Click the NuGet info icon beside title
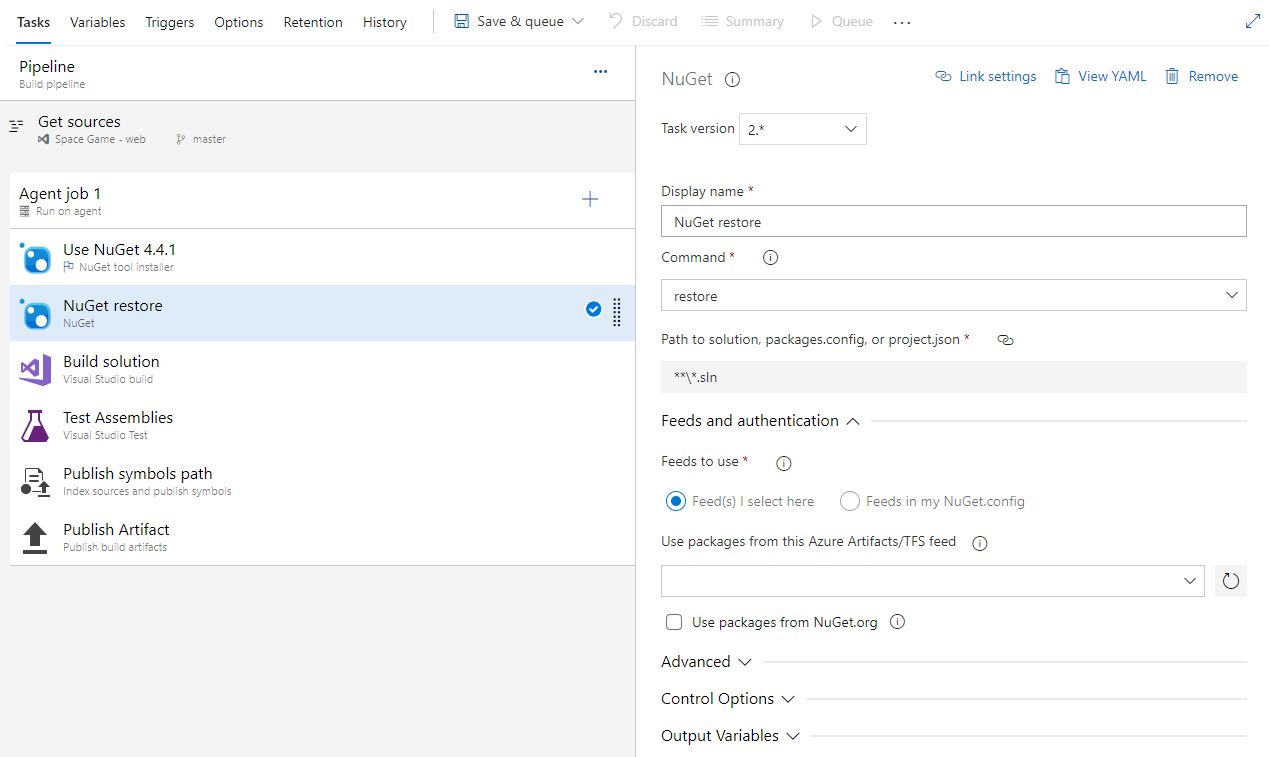Viewport: 1269px width, 757px height. click(x=732, y=80)
